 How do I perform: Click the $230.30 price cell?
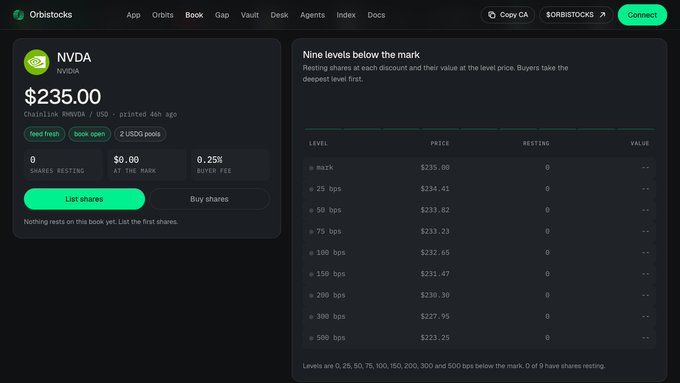(x=435, y=295)
